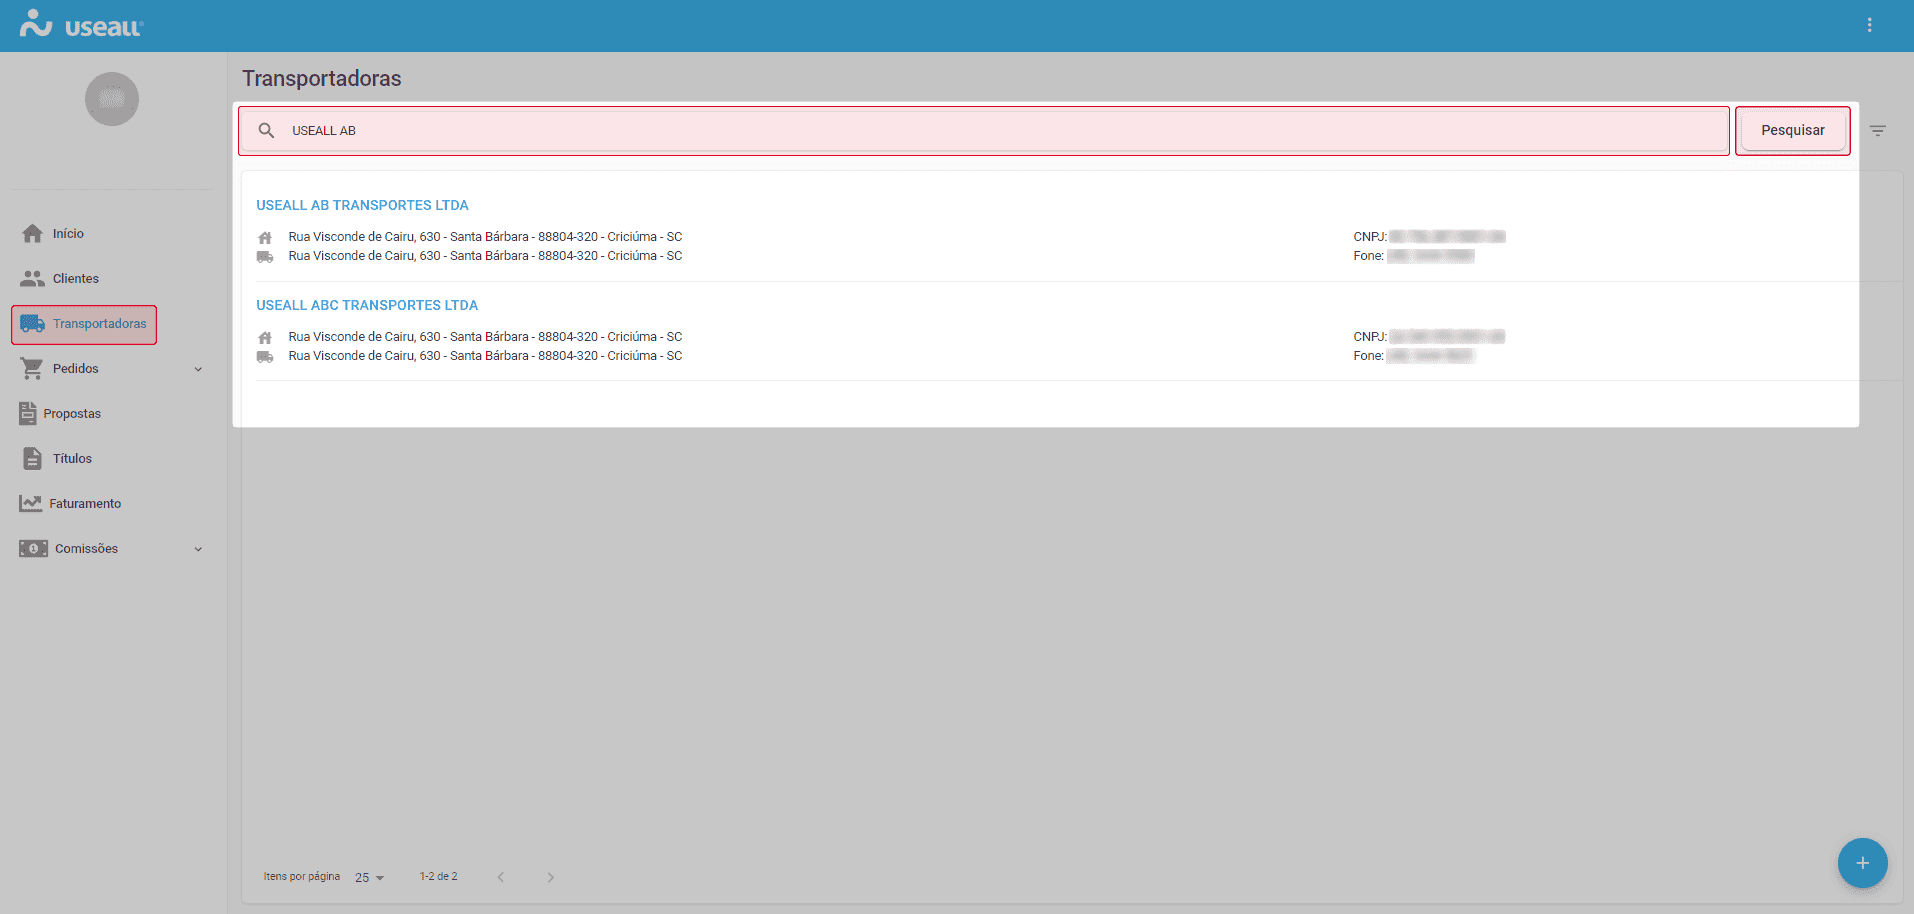Viewport: 1914px width, 914px height.
Task: Click delivery truck icon of USEALL AB TRANSPORTES
Action: (265, 257)
